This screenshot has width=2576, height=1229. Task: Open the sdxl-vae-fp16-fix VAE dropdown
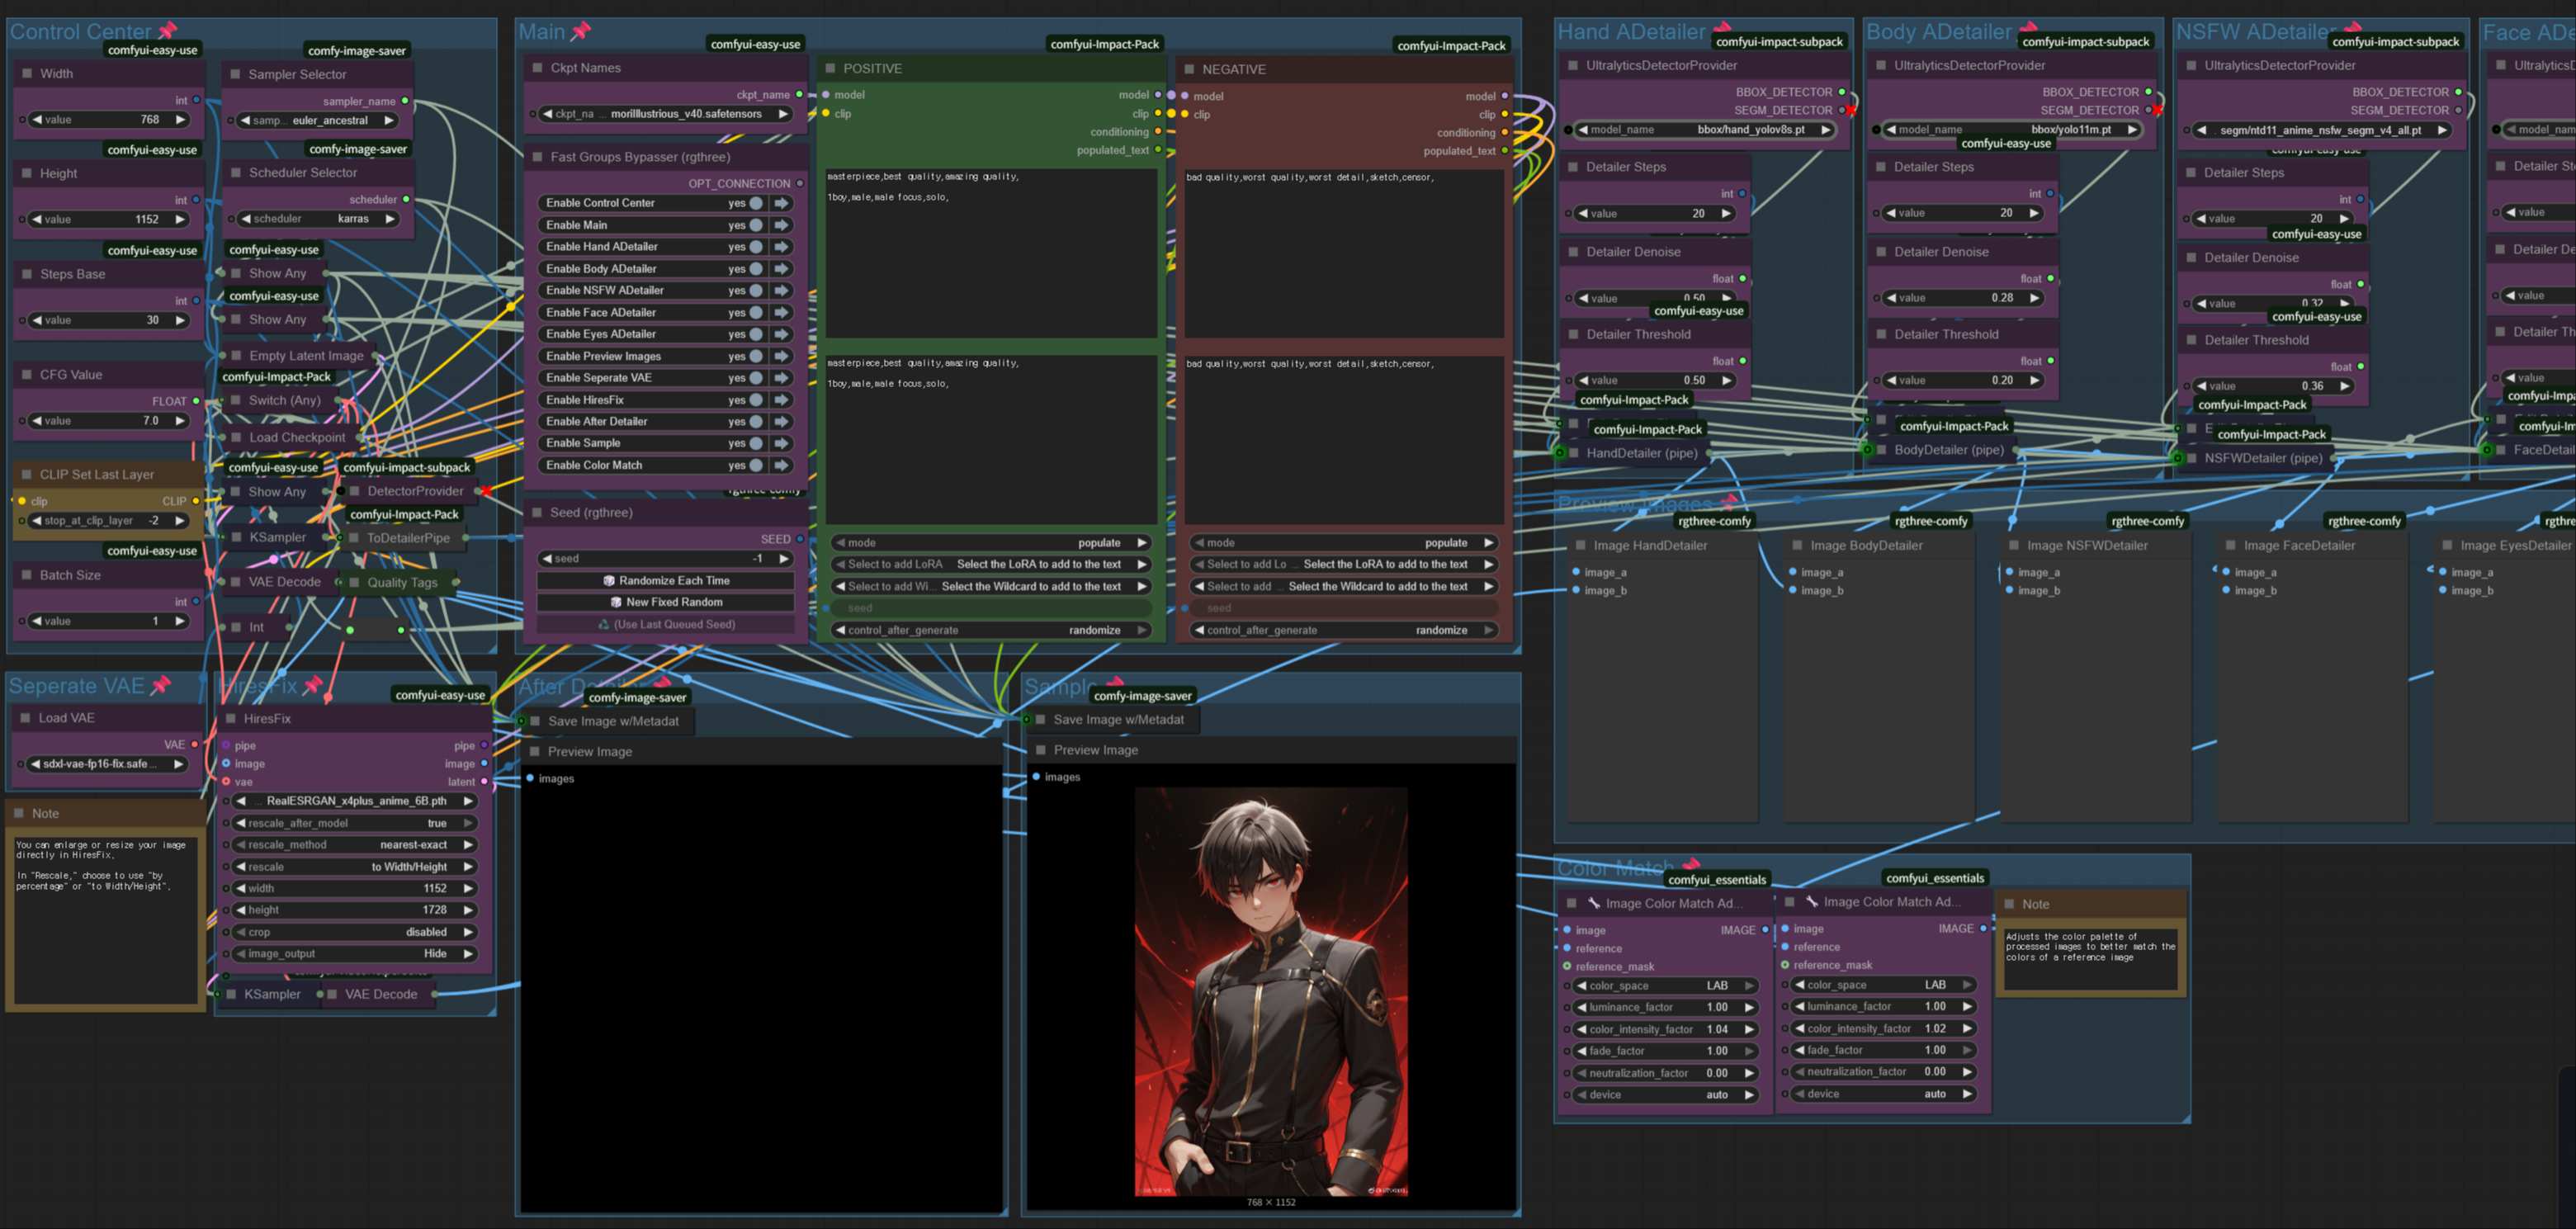[x=108, y=764]
